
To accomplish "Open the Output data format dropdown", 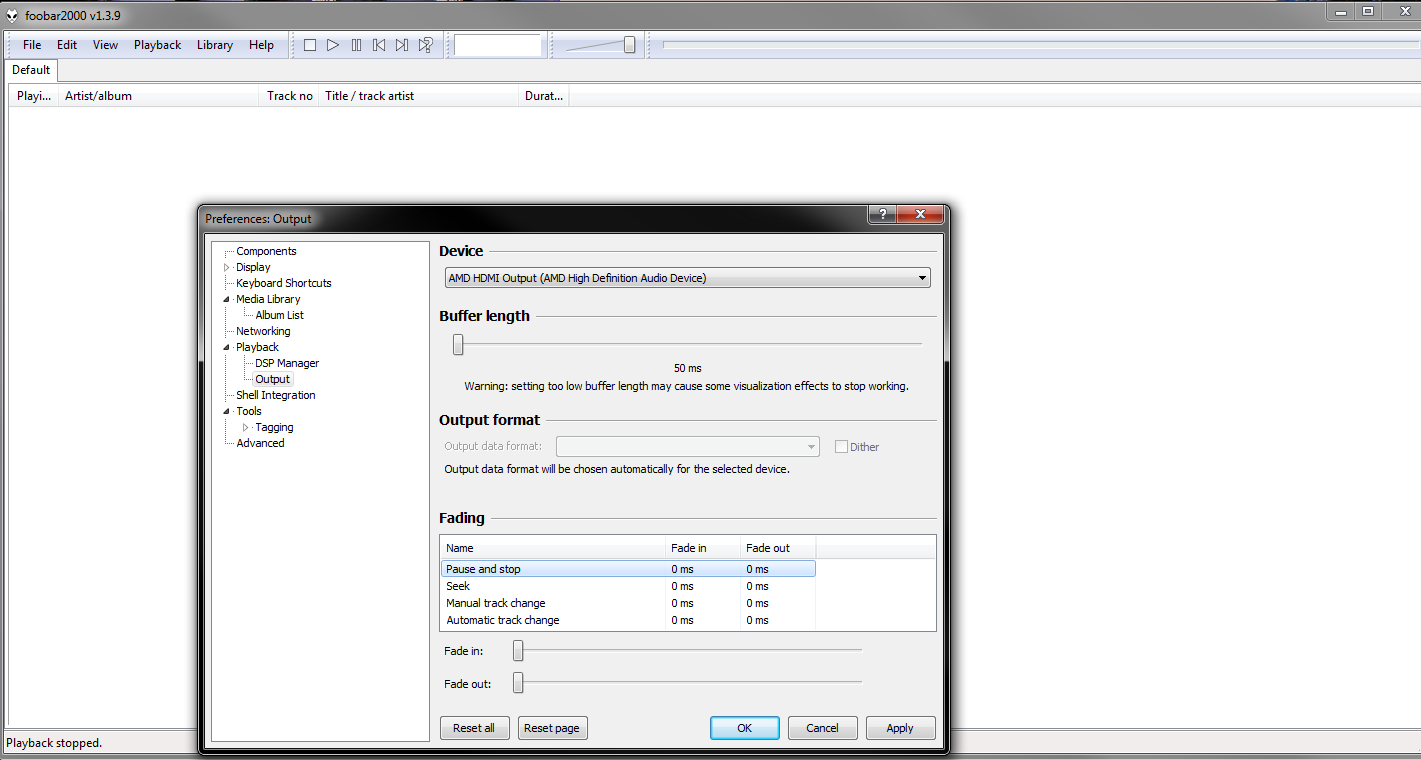I will coord(688,447).
